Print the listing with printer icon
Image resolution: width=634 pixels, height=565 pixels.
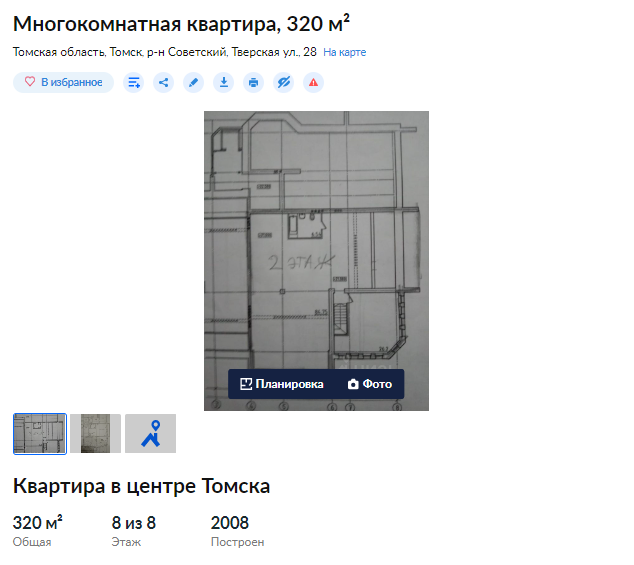coord(254,82)
